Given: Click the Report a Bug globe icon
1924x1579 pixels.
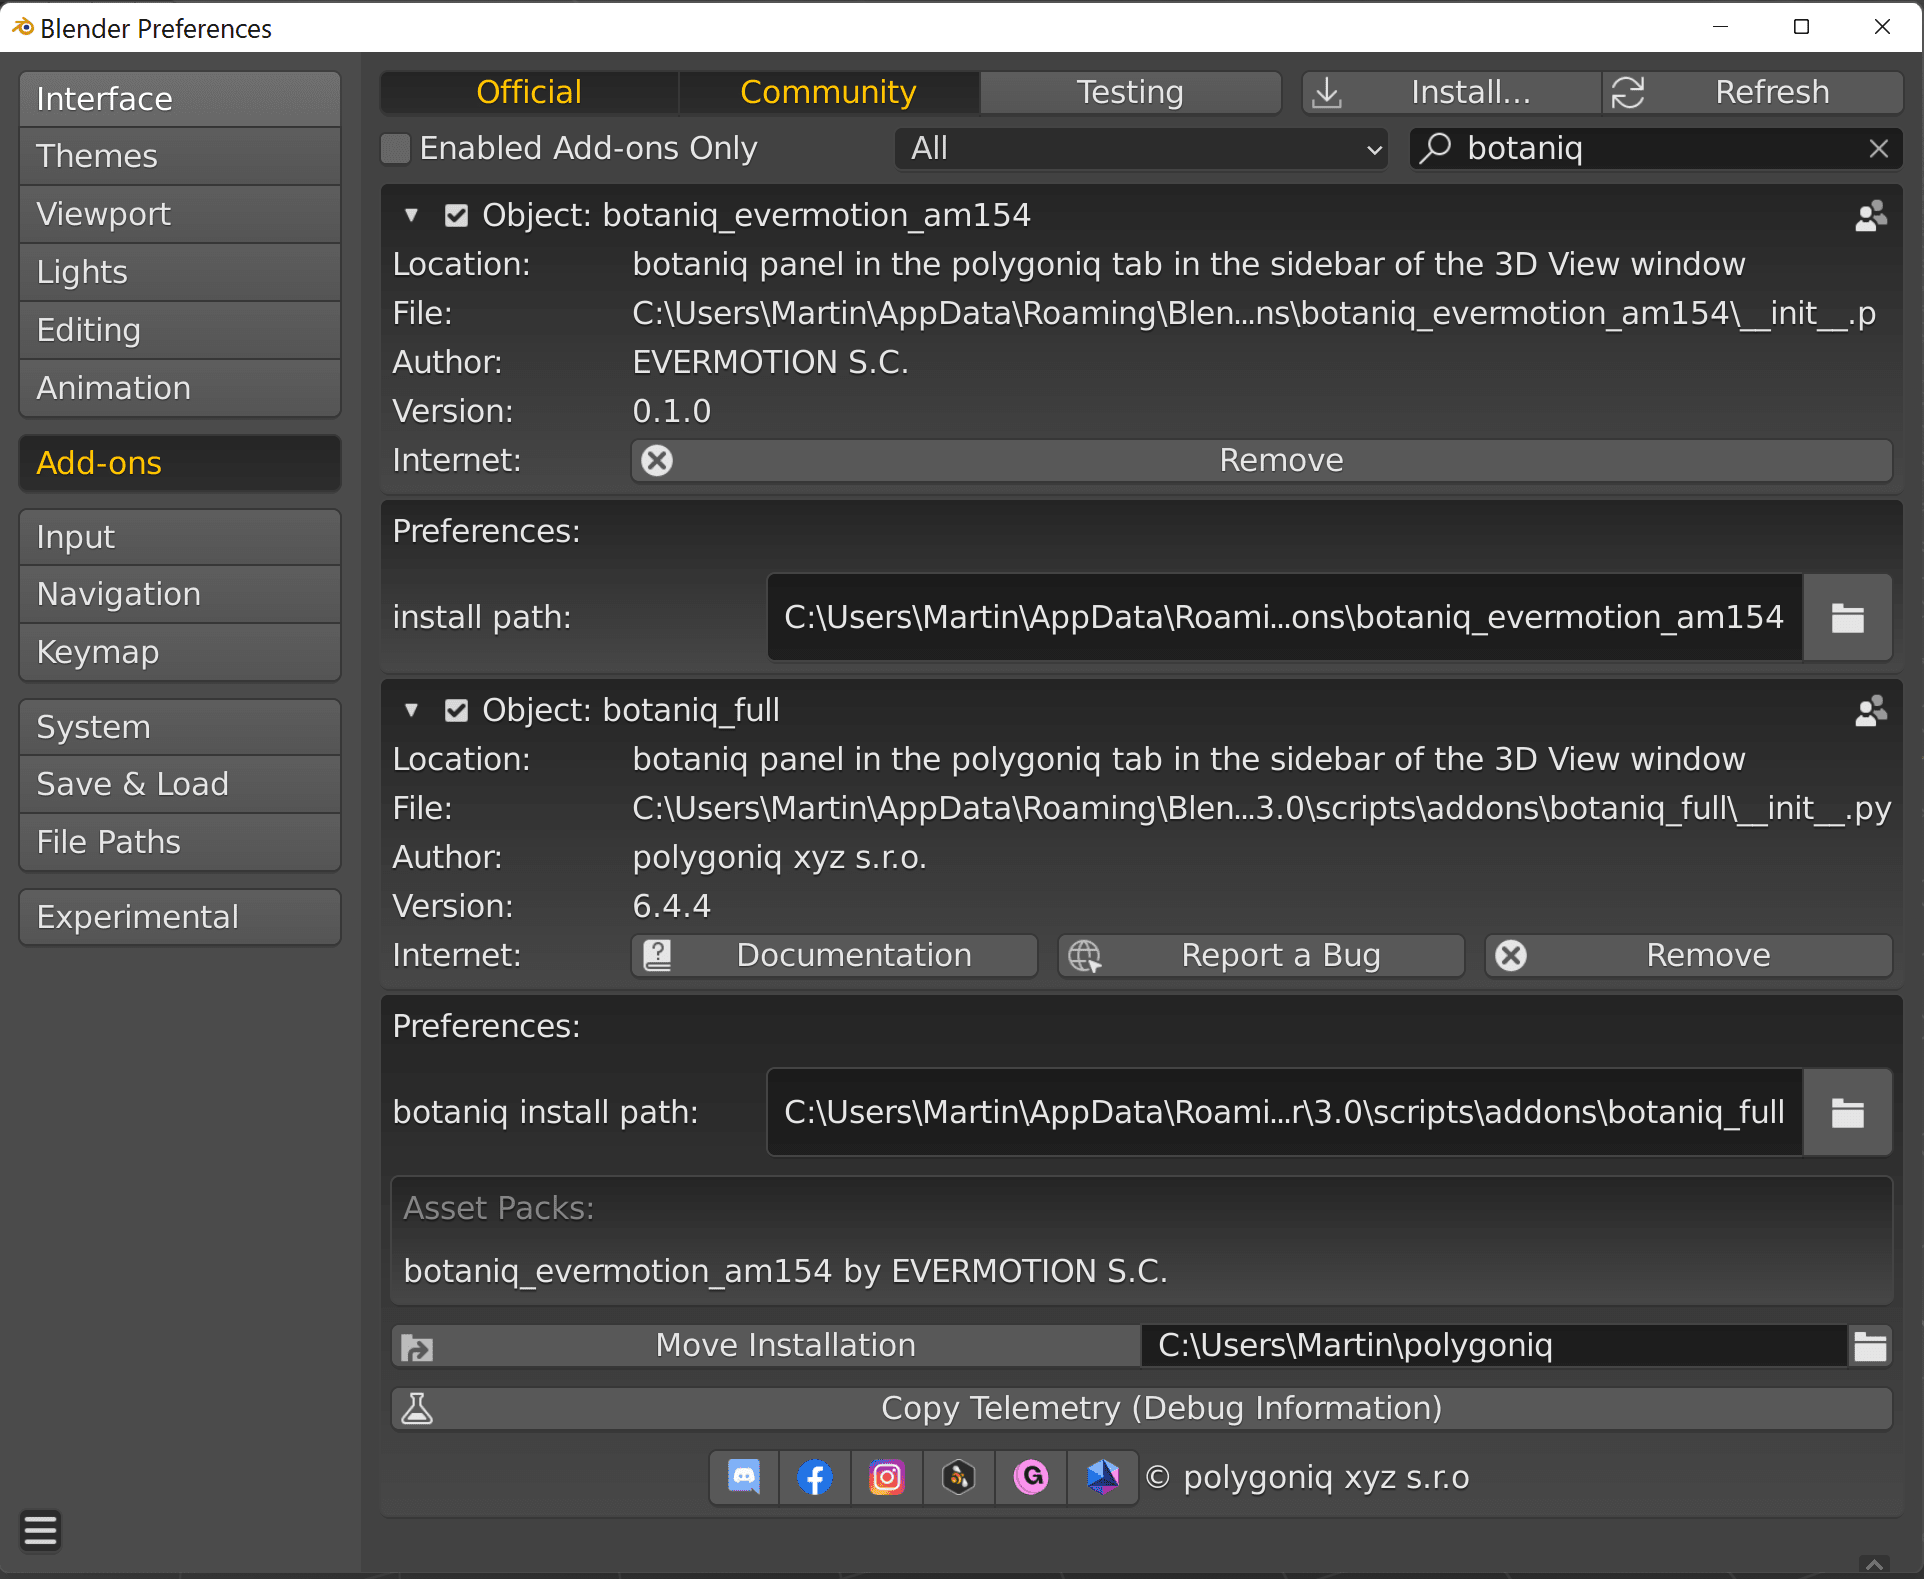Looking at the screenshot, I should tap(1083, 956).
